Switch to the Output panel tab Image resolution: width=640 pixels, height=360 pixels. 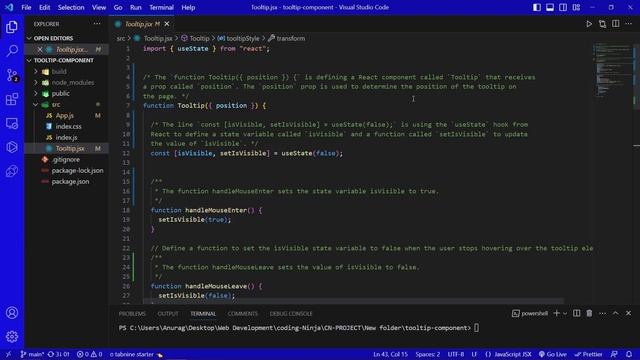tap(168, 313)
